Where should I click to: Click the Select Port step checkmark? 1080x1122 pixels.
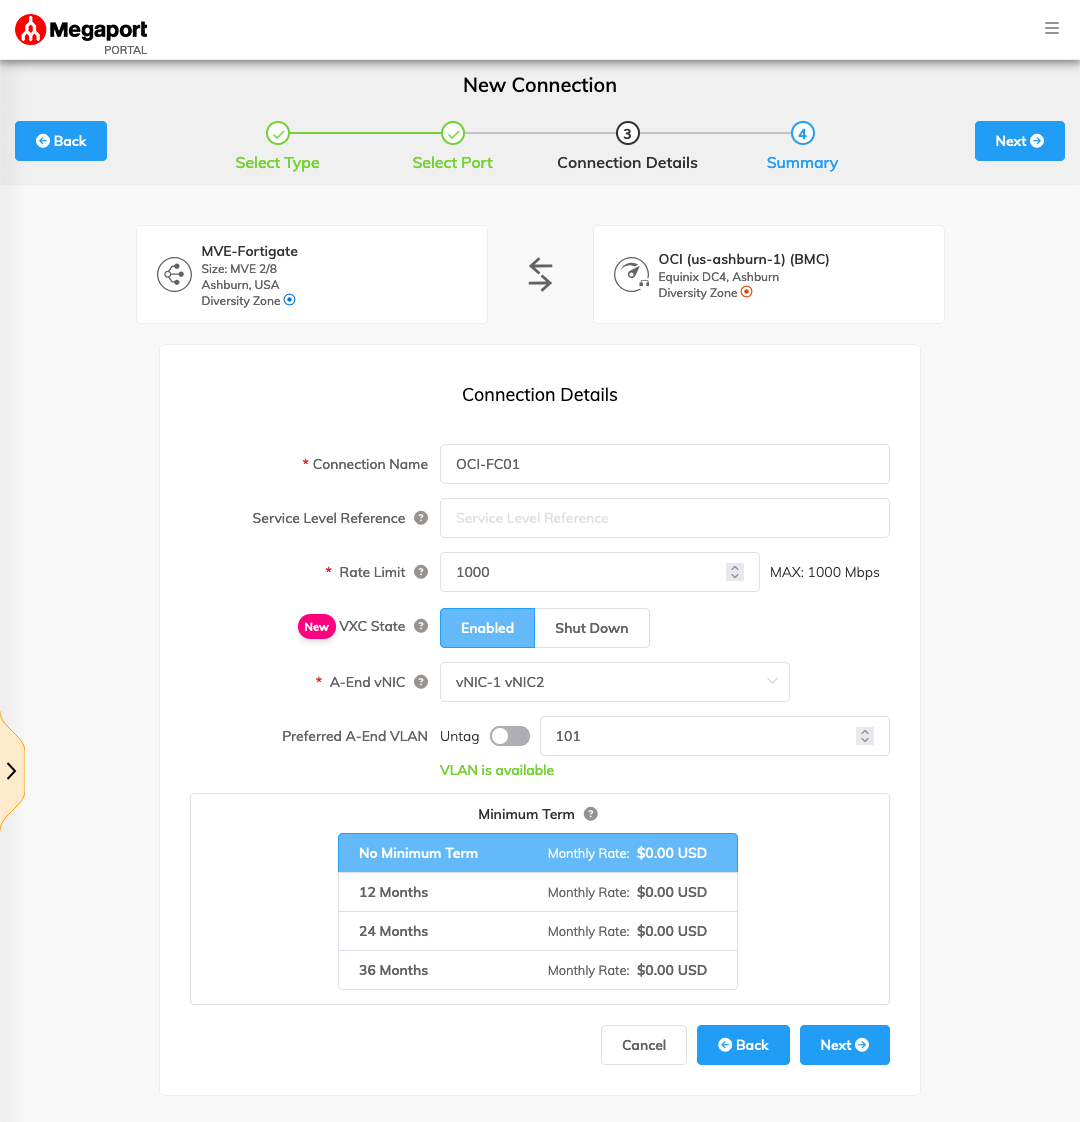(x=452, y=133)
